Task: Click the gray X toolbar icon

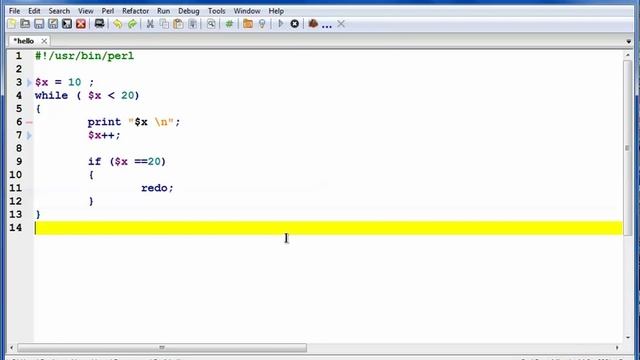Action: click(x=341, y=24)
